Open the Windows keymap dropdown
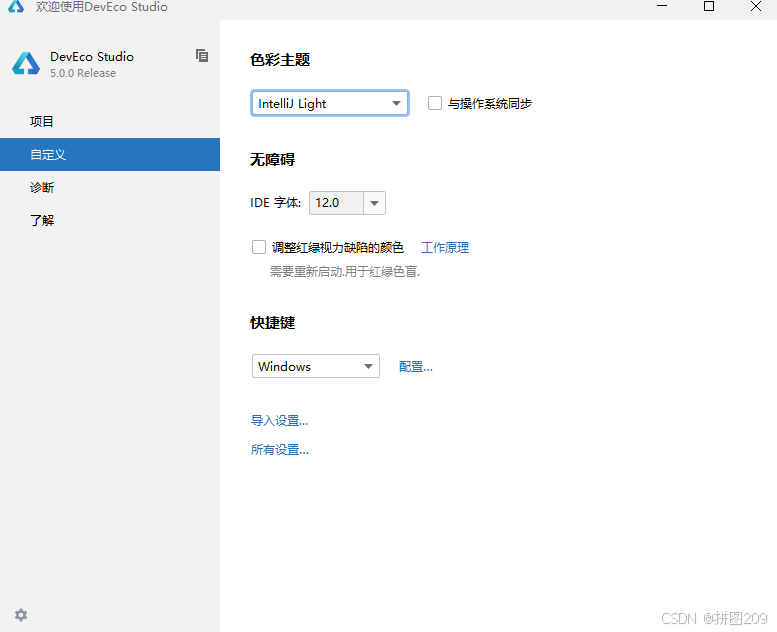 click(316, 366)
